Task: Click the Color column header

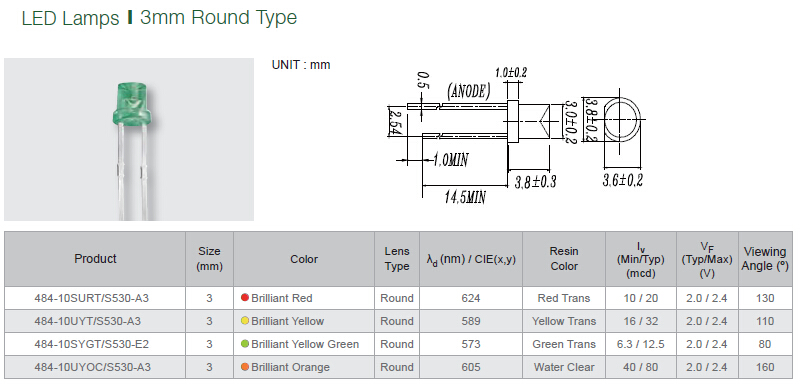Action: [x=304, y=259]
